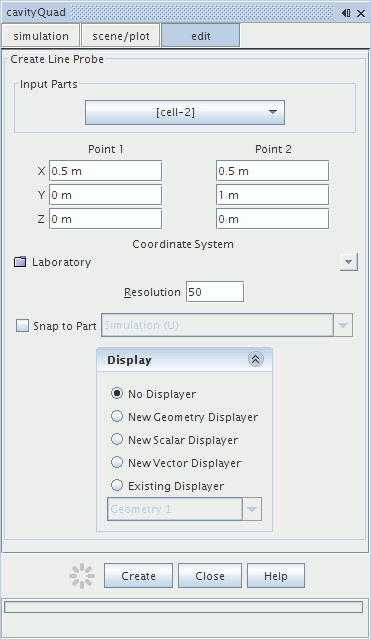This screenshot has width=371, height=640.
Task: Select the Existing Displayer radio button
Action: [x=117, y=485]
